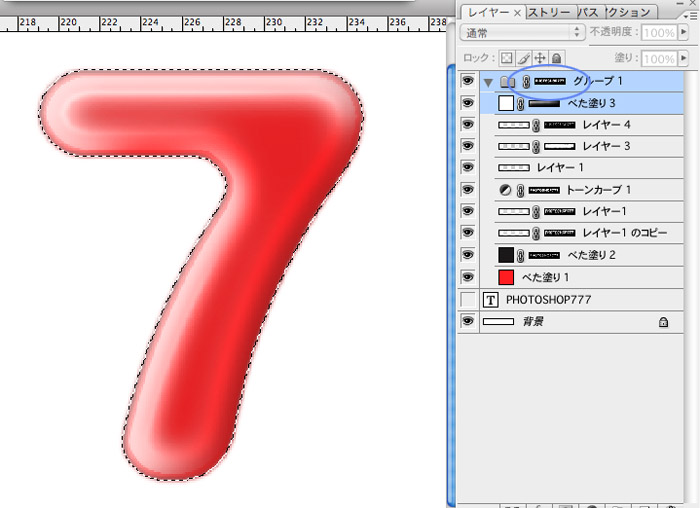Click the lock all padlock icon
Viewport: 700px width, 508px height.
pyautogui.click(x=556, y=59)
